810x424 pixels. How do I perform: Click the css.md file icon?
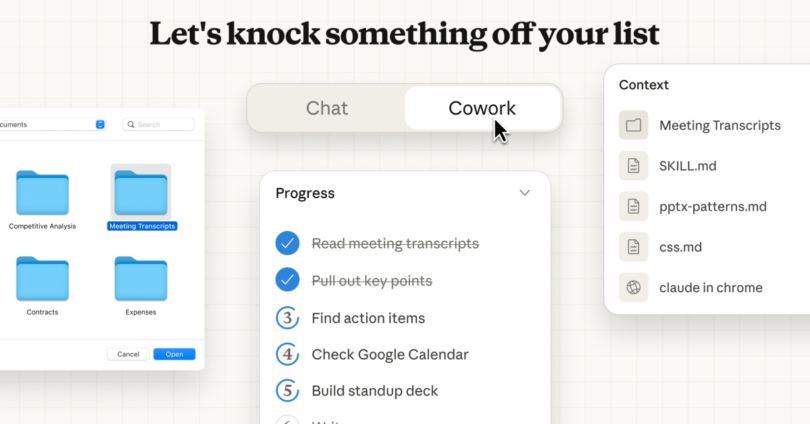pos(632,247)
